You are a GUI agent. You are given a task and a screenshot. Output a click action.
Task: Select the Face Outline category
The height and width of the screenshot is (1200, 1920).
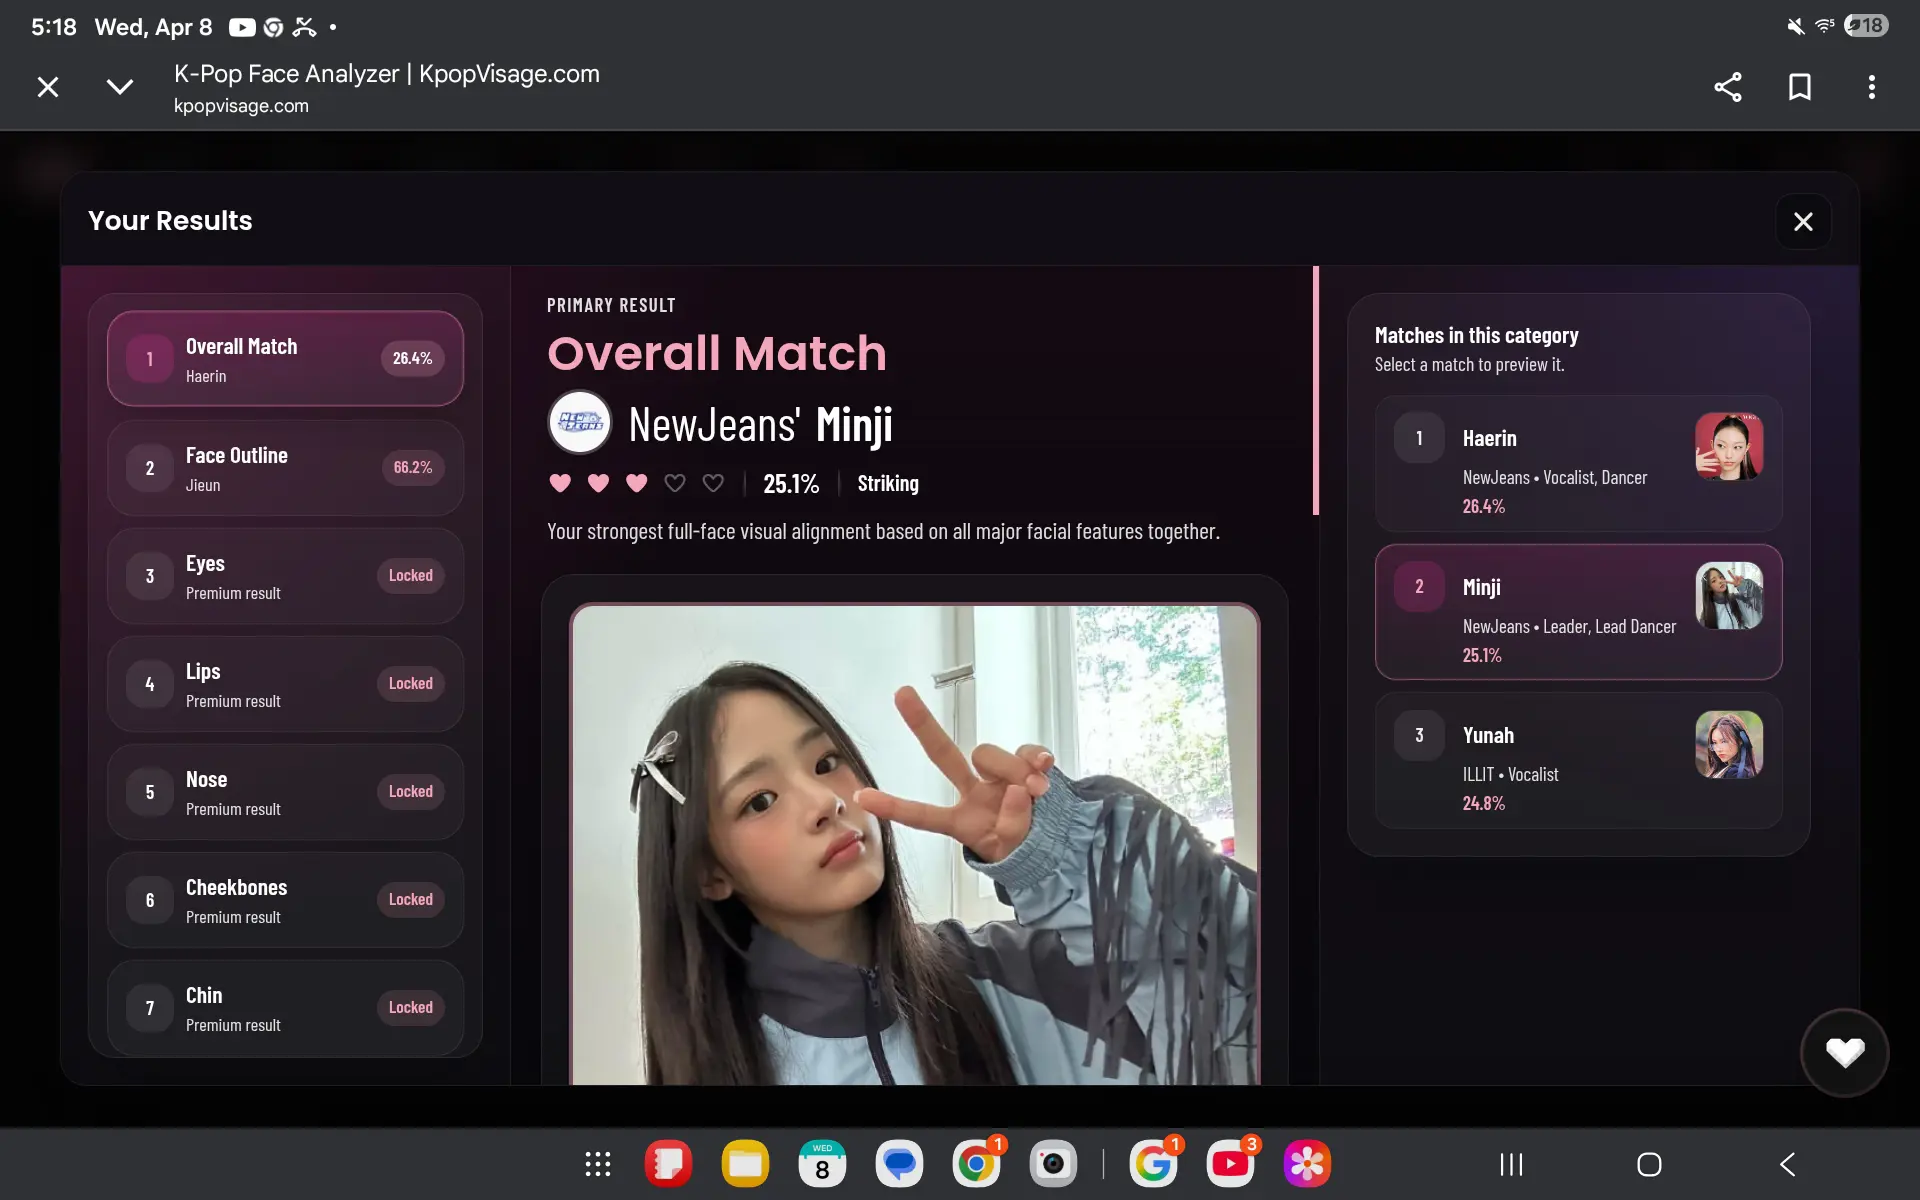285,468
